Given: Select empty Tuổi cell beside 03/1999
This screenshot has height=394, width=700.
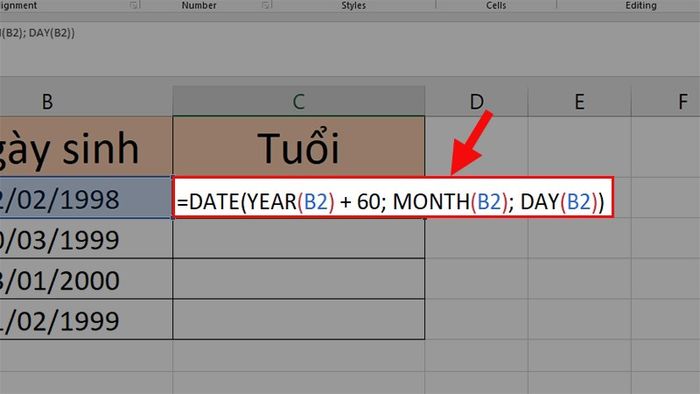Looking at the screenshot, I should [299, 238].
